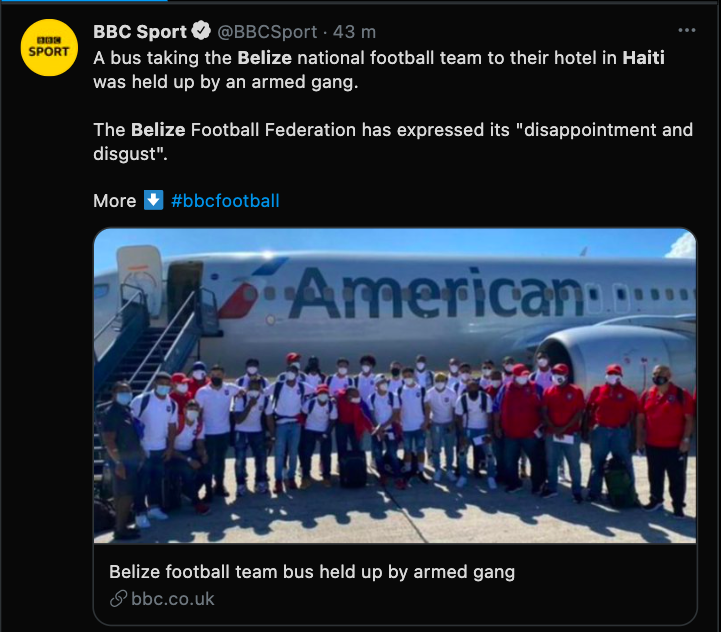Viewport: 721px width, 632px height.
Task: Click the bbc.co.uk domain link
Action: [x=172, y=599]
